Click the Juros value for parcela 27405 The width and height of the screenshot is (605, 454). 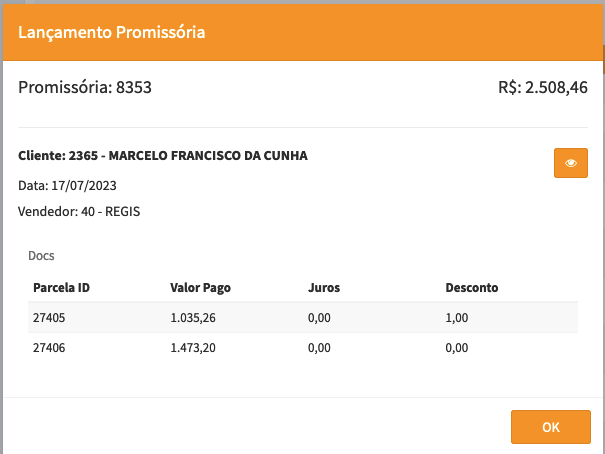coord(320,318)
